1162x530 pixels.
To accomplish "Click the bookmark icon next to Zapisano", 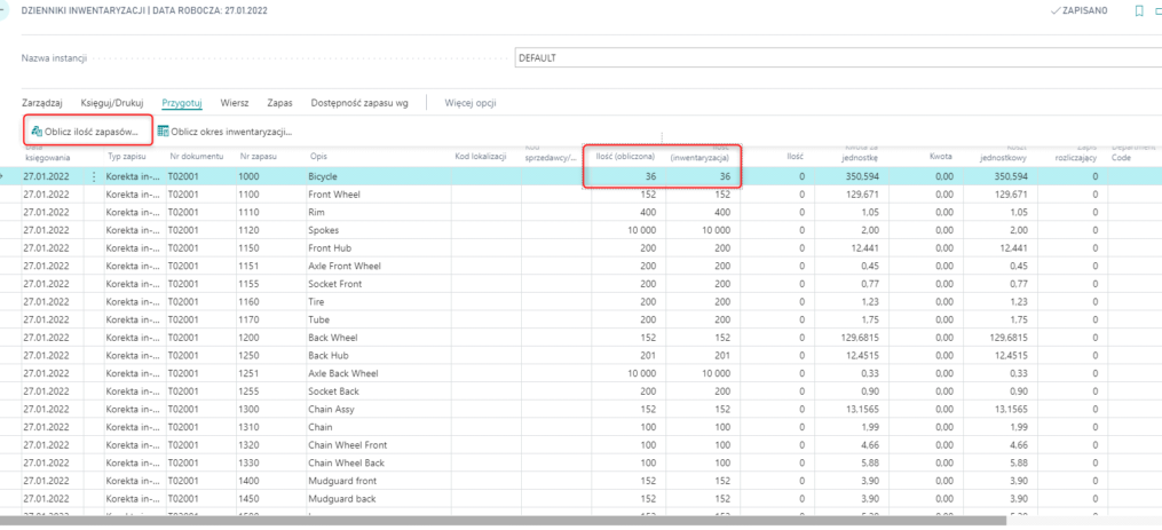I will pos(1138,10).
